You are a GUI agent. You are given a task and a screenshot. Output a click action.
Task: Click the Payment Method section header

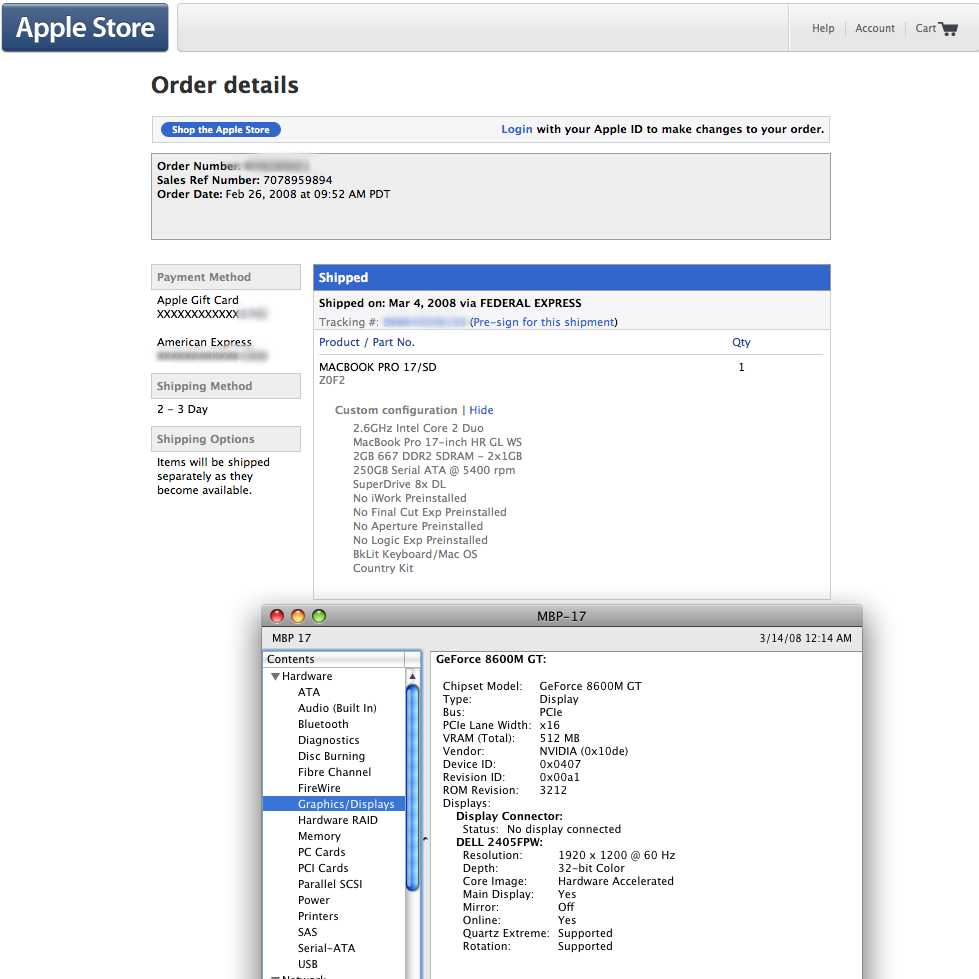coord(225,277)
